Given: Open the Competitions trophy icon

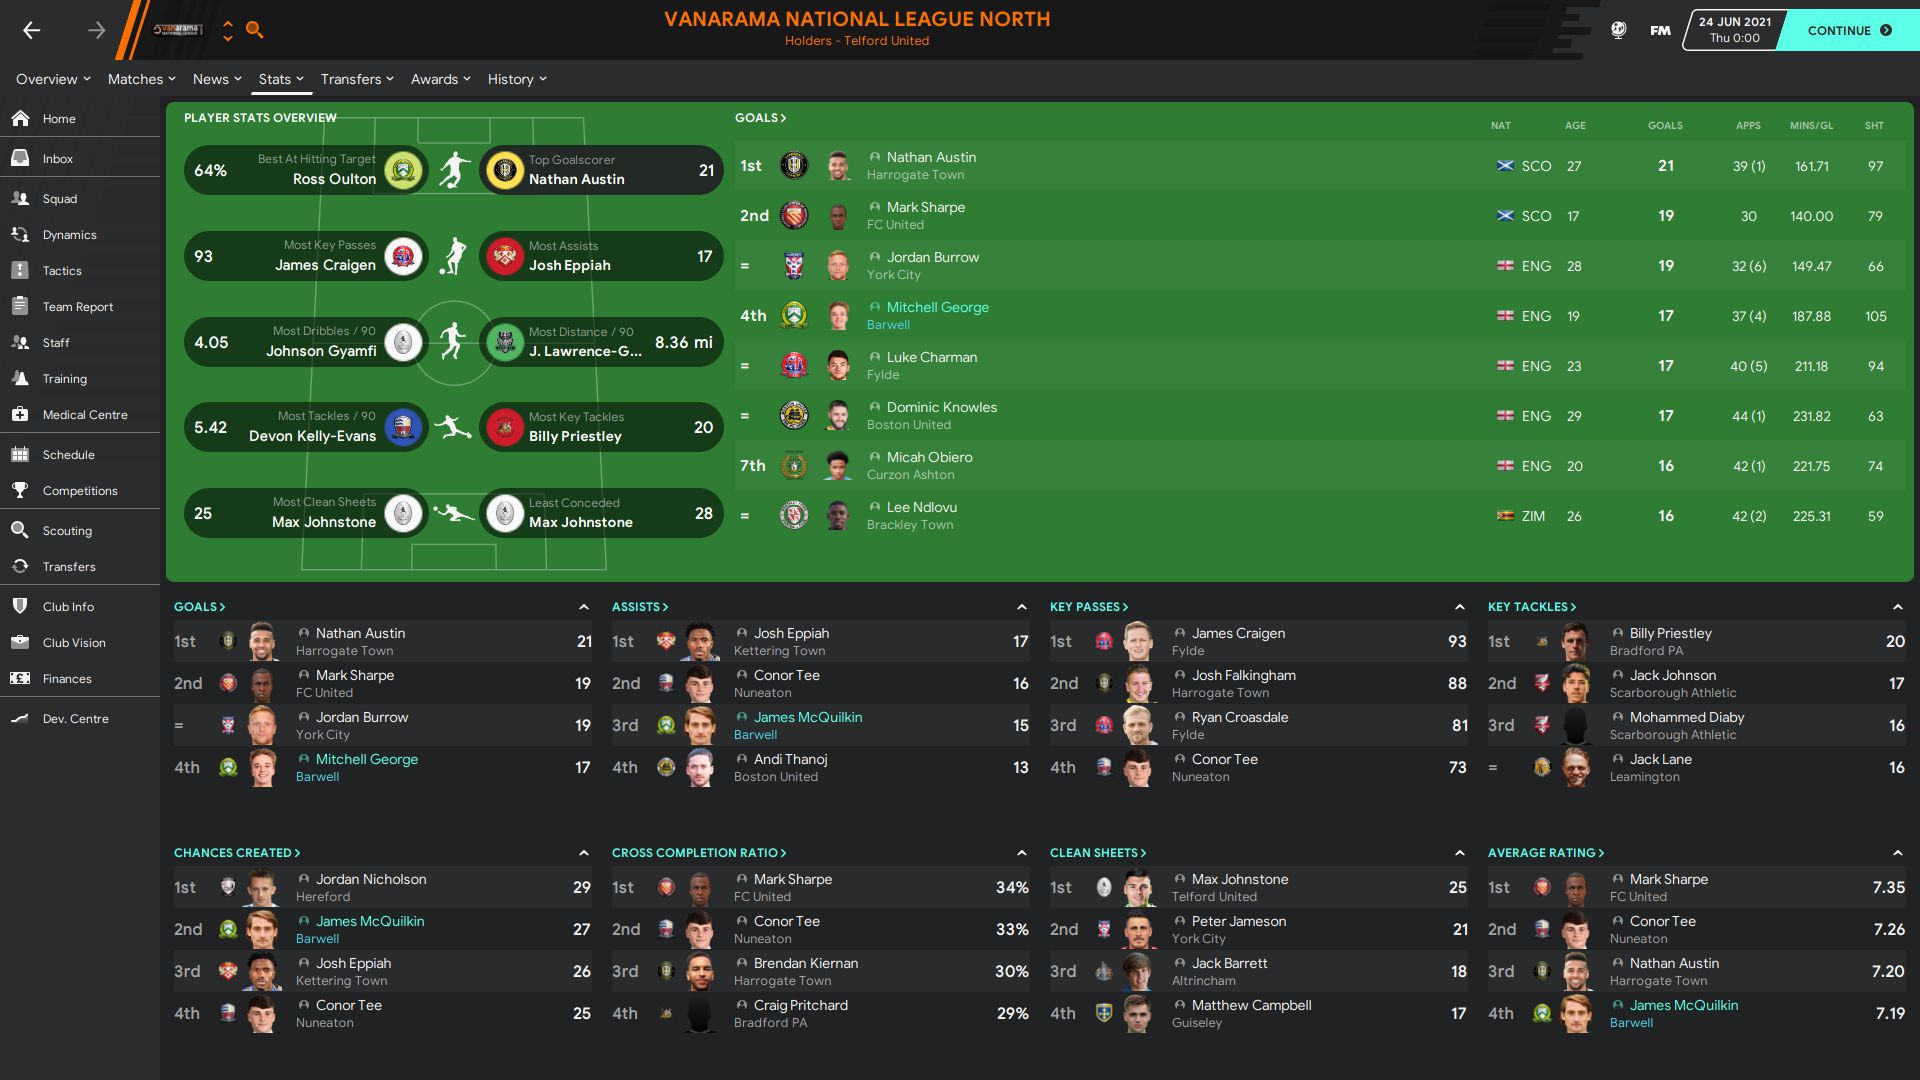Looking at the screenshot, I should click(x=20, y=490).
